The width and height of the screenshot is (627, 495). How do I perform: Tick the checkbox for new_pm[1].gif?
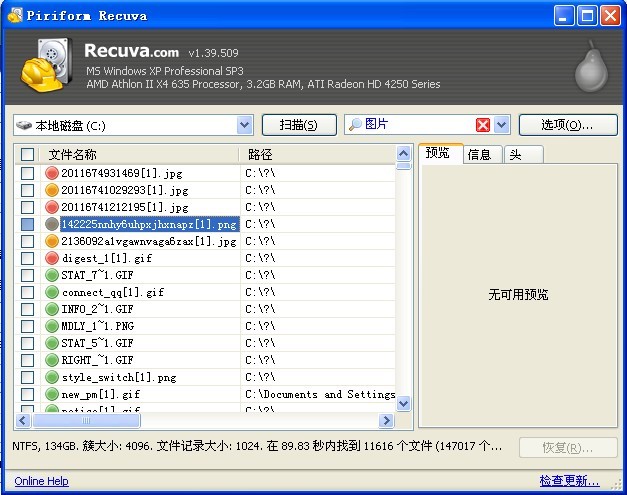coord(28,394)
